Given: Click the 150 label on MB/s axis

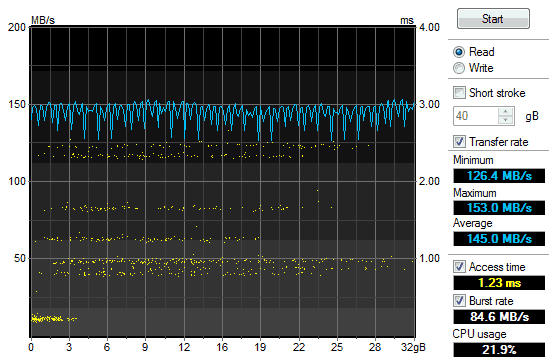Looking at the screenshot, I should [17, 104].
